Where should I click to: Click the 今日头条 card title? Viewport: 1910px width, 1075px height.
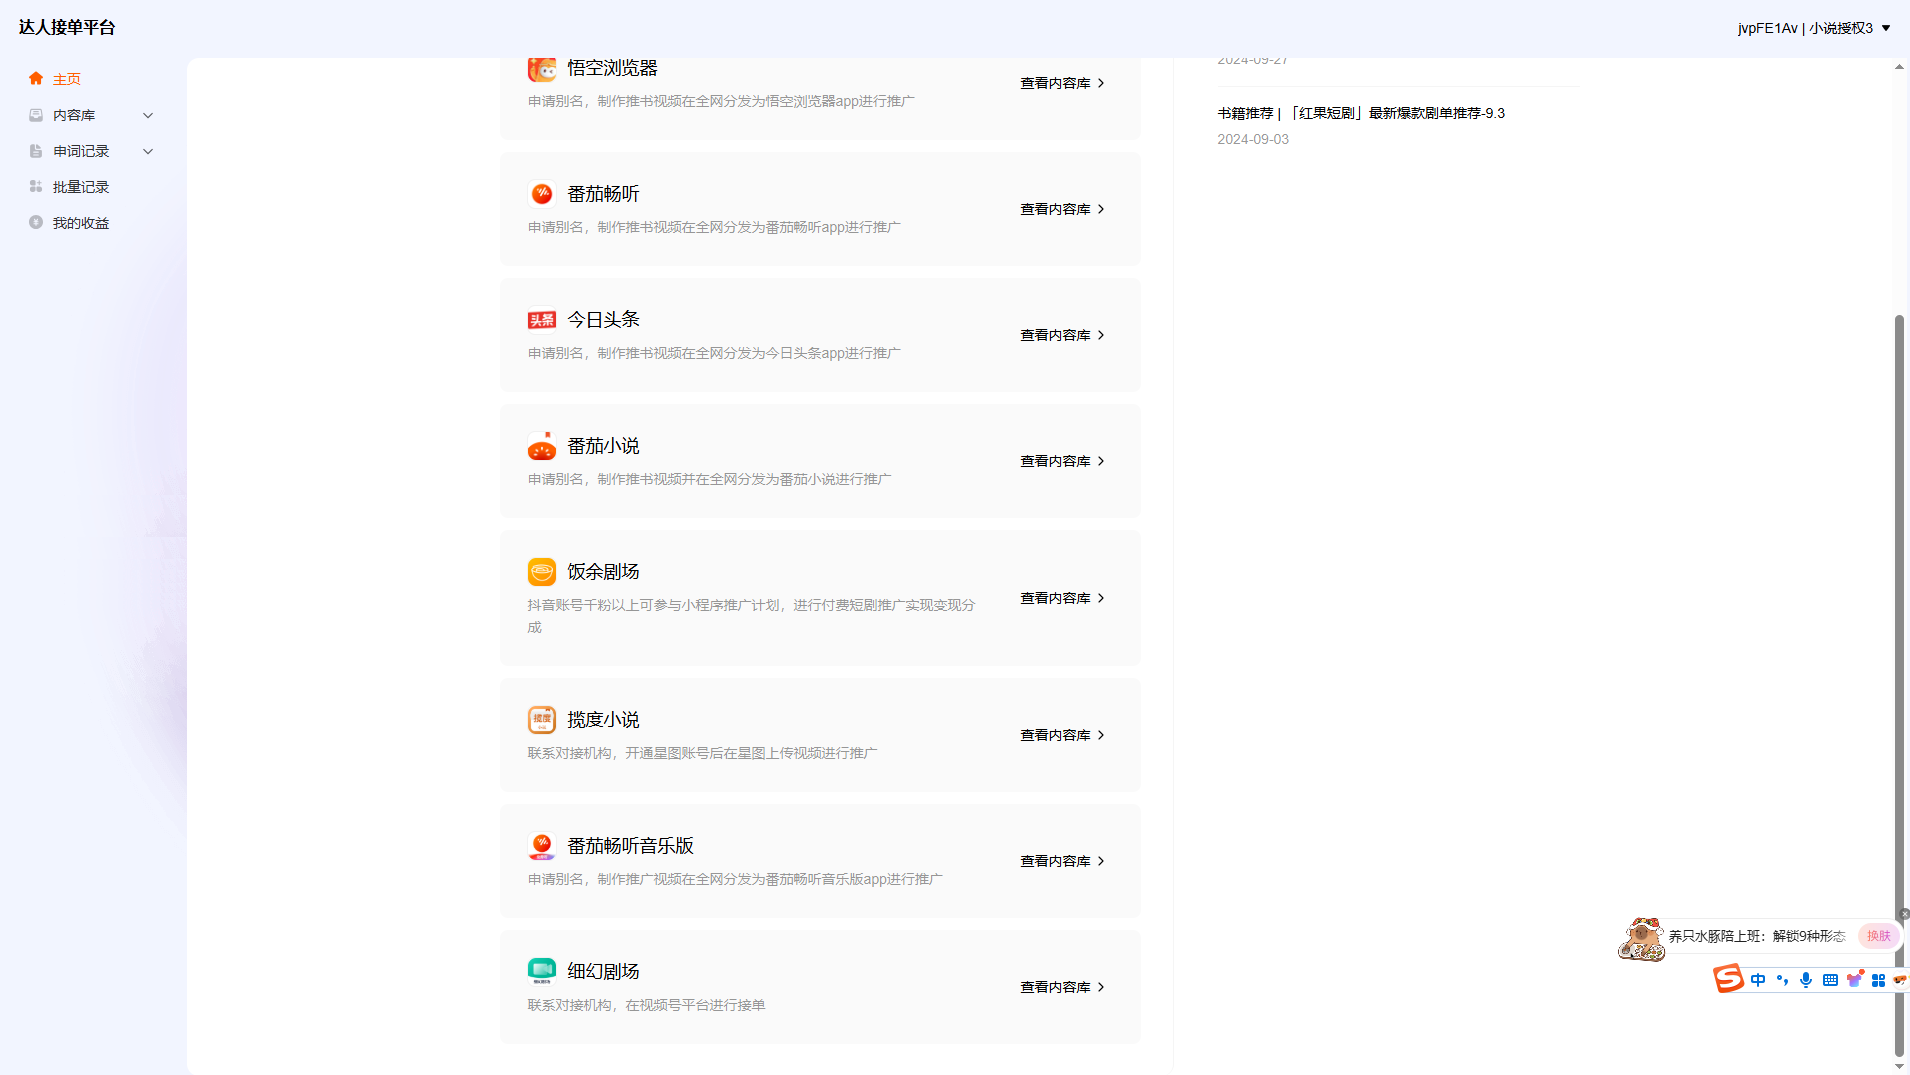coord(603,320)
